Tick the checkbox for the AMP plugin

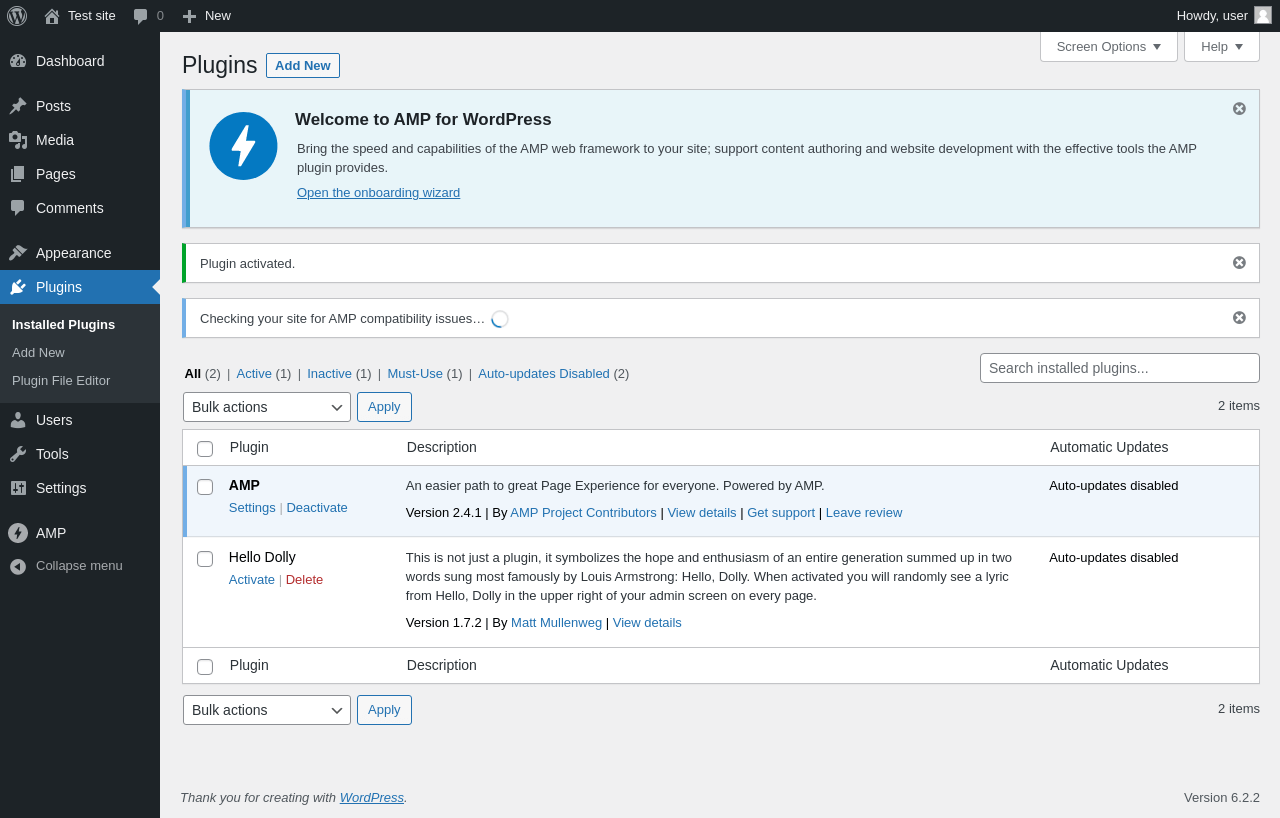[x=205, y=487]
